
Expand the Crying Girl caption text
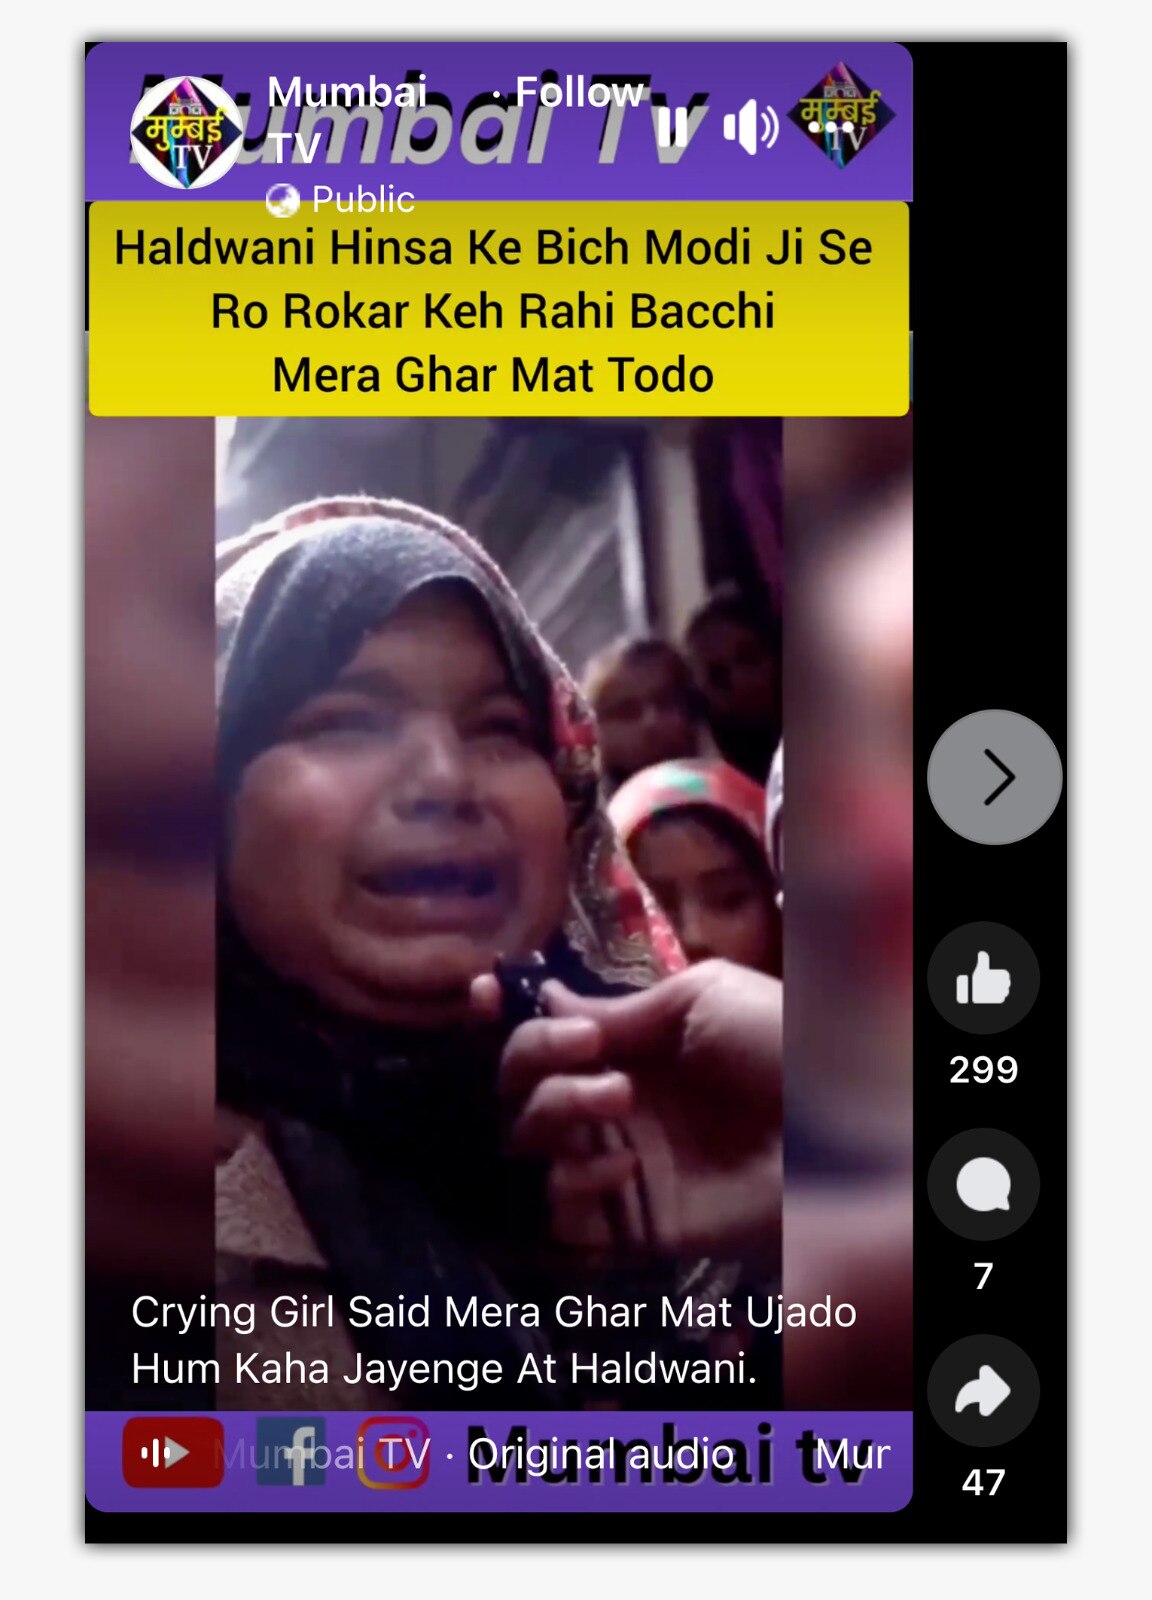tap(493, 1340)
